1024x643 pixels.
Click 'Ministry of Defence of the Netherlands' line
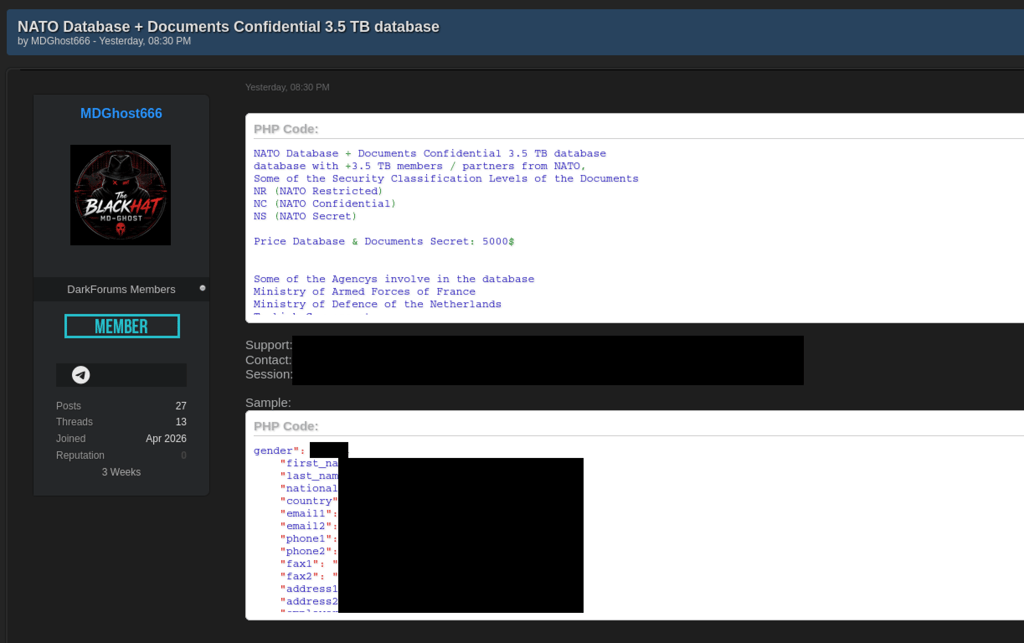[x=377, y=304]
